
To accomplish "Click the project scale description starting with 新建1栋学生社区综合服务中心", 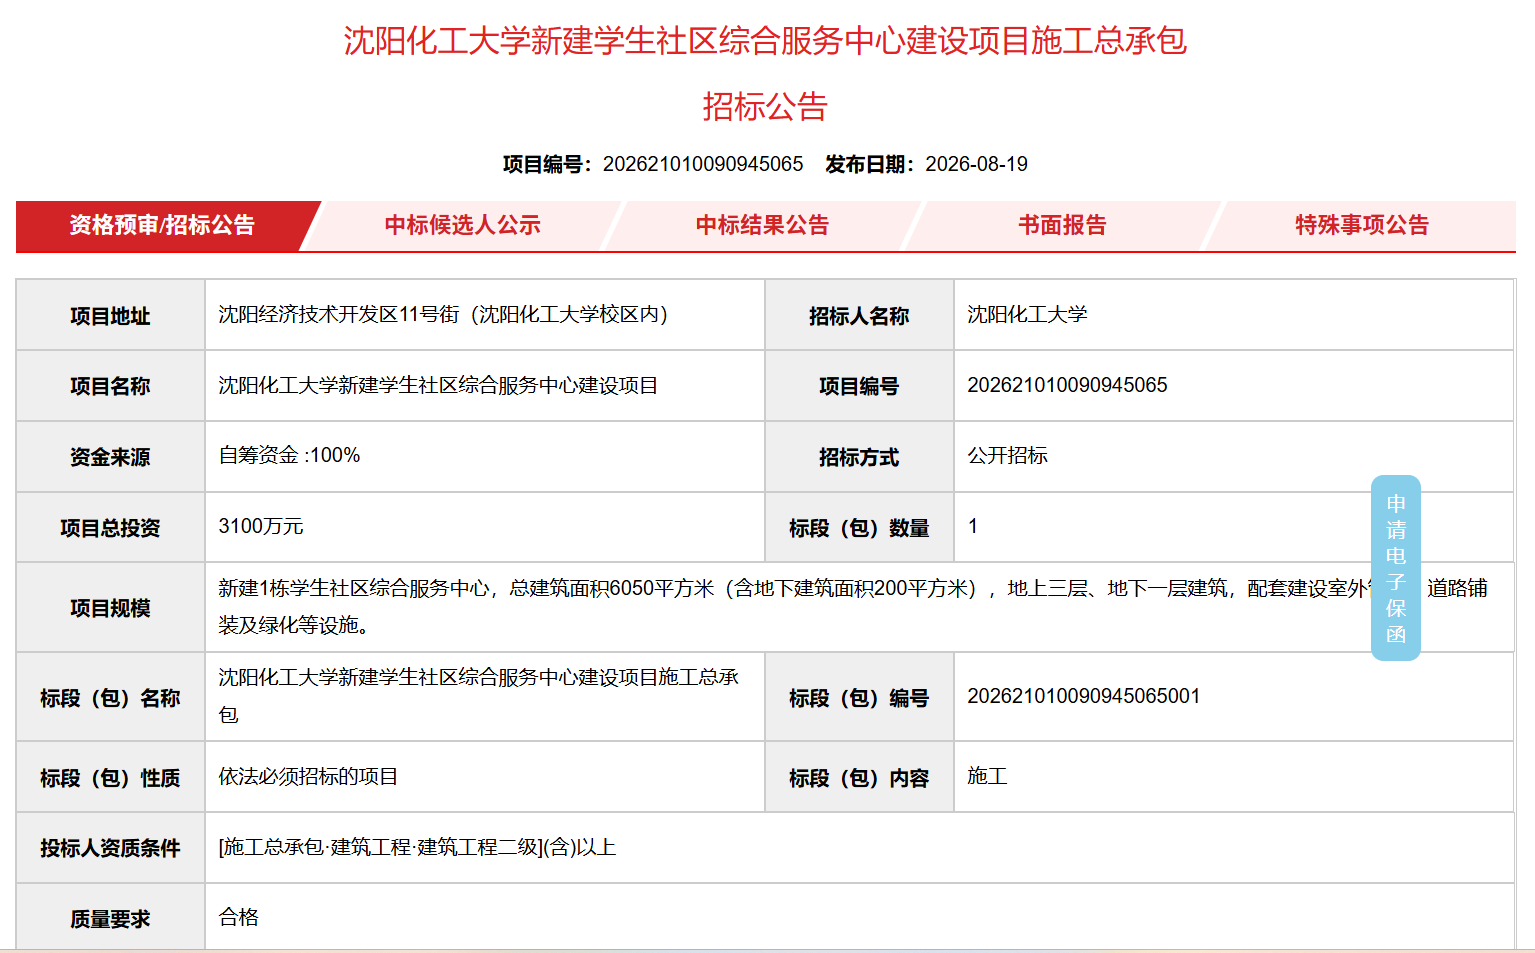I will tap(853, 607).
